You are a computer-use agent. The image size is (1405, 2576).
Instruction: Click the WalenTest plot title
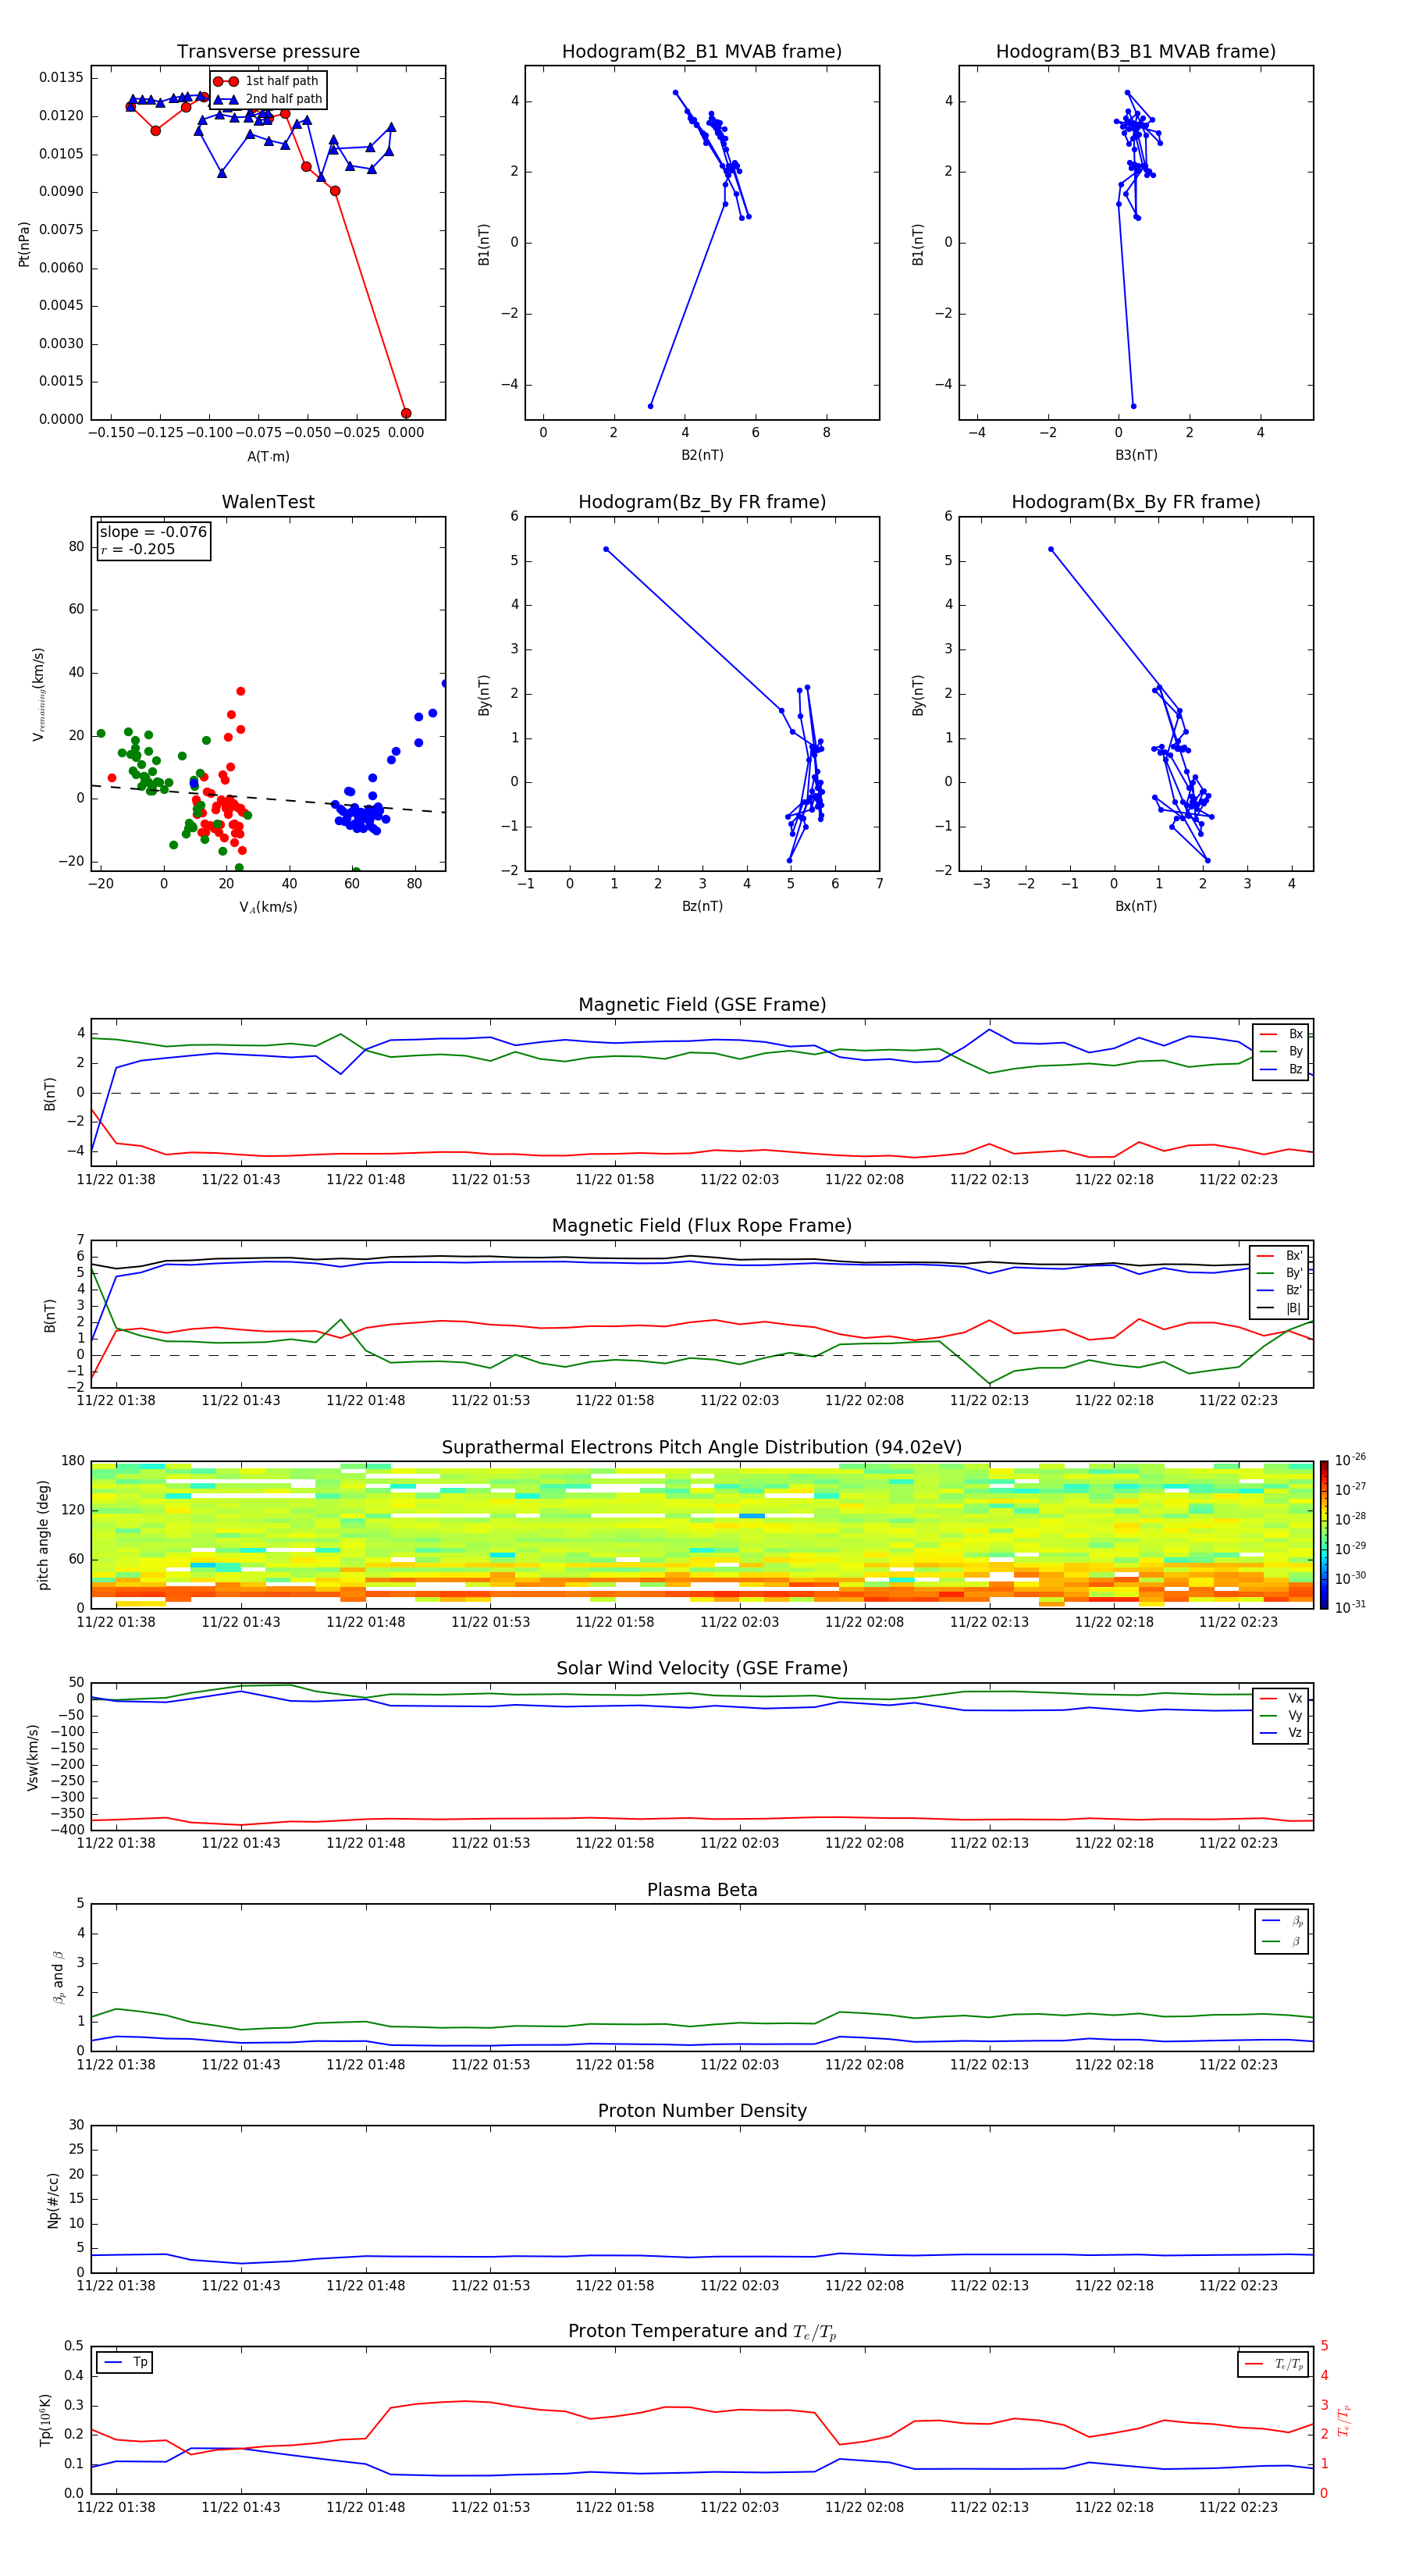click(x=268, y=502)
